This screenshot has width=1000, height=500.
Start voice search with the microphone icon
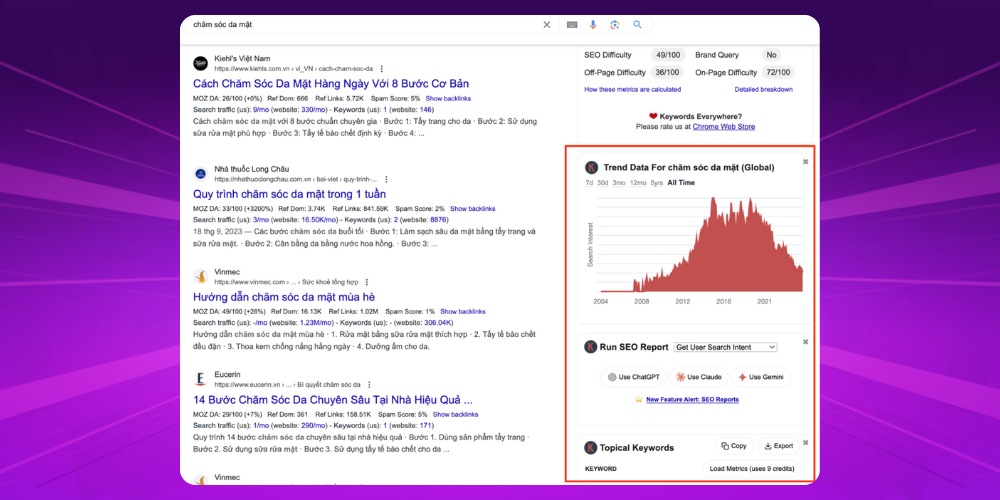(x=593, y=25)
